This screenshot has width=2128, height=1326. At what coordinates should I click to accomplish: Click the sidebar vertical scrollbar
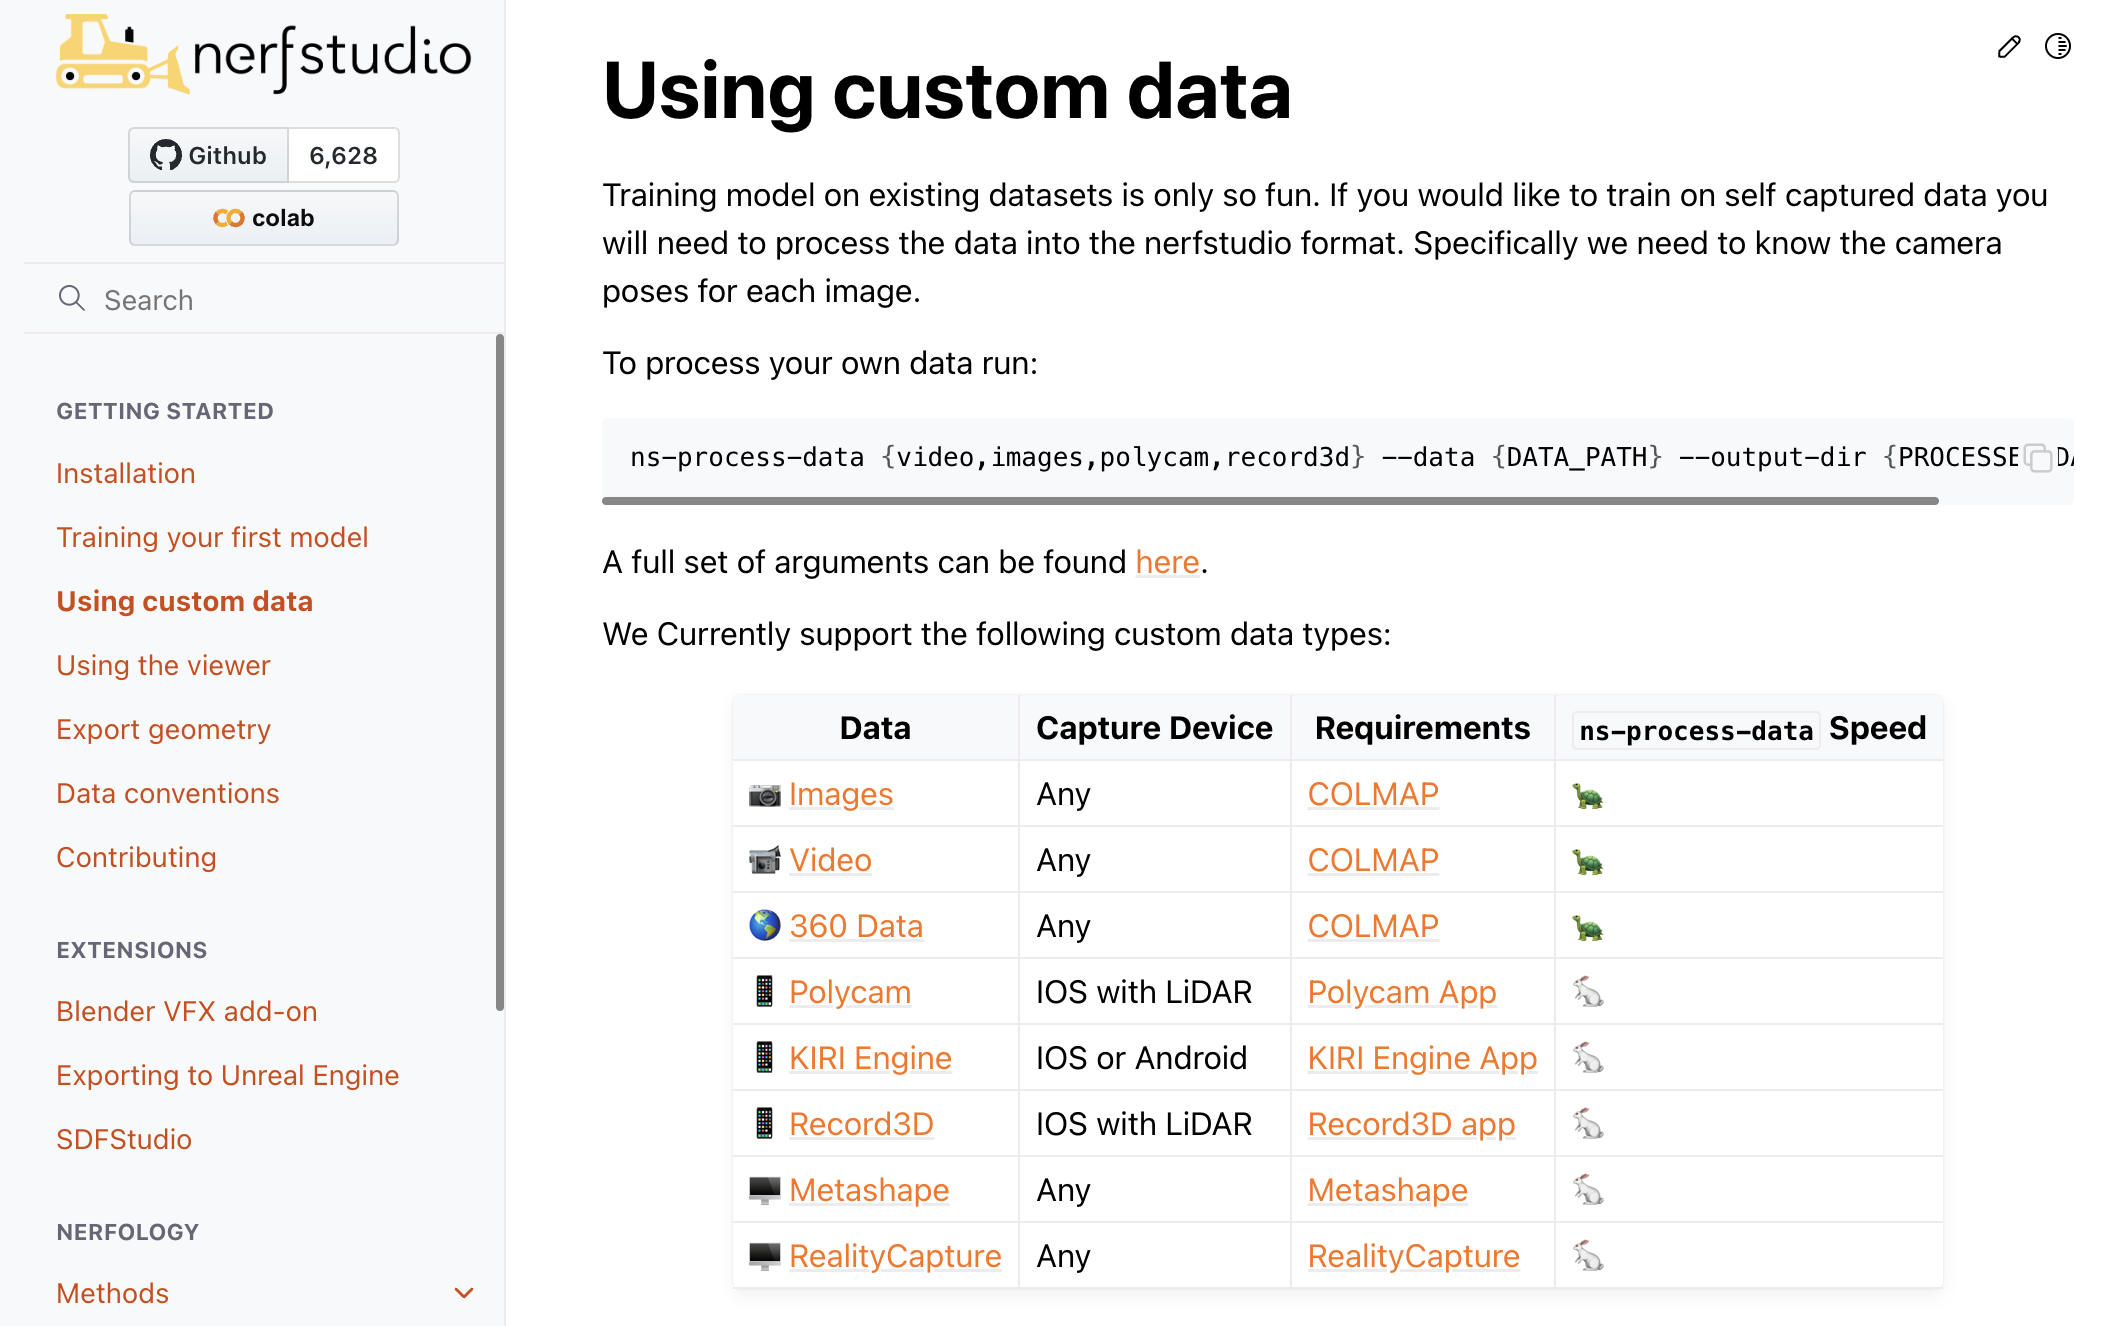pos(499,670)
